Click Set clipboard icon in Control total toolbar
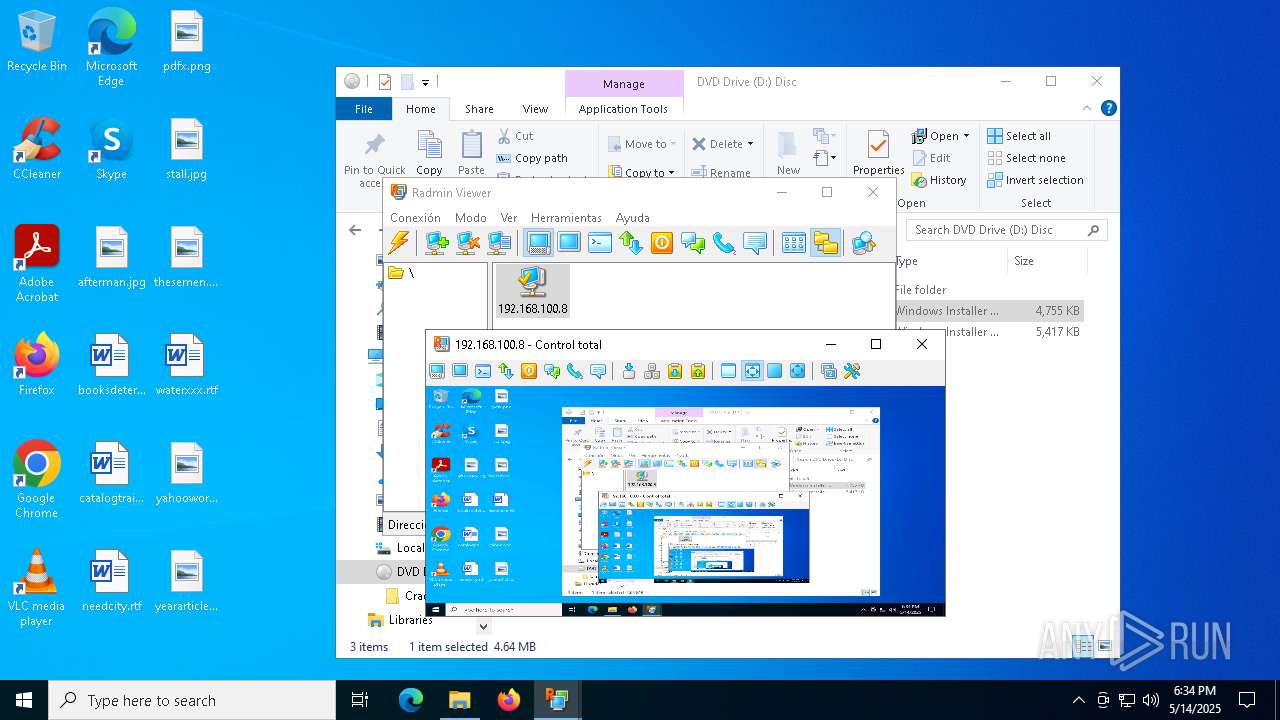 coord(698,371)
